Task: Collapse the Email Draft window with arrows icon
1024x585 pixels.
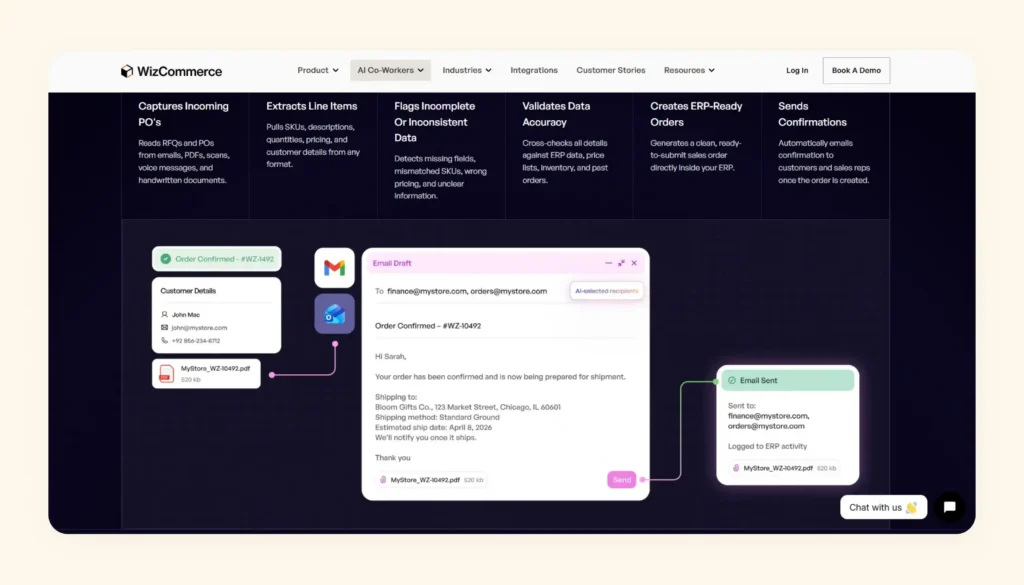Action: (621, 263)
